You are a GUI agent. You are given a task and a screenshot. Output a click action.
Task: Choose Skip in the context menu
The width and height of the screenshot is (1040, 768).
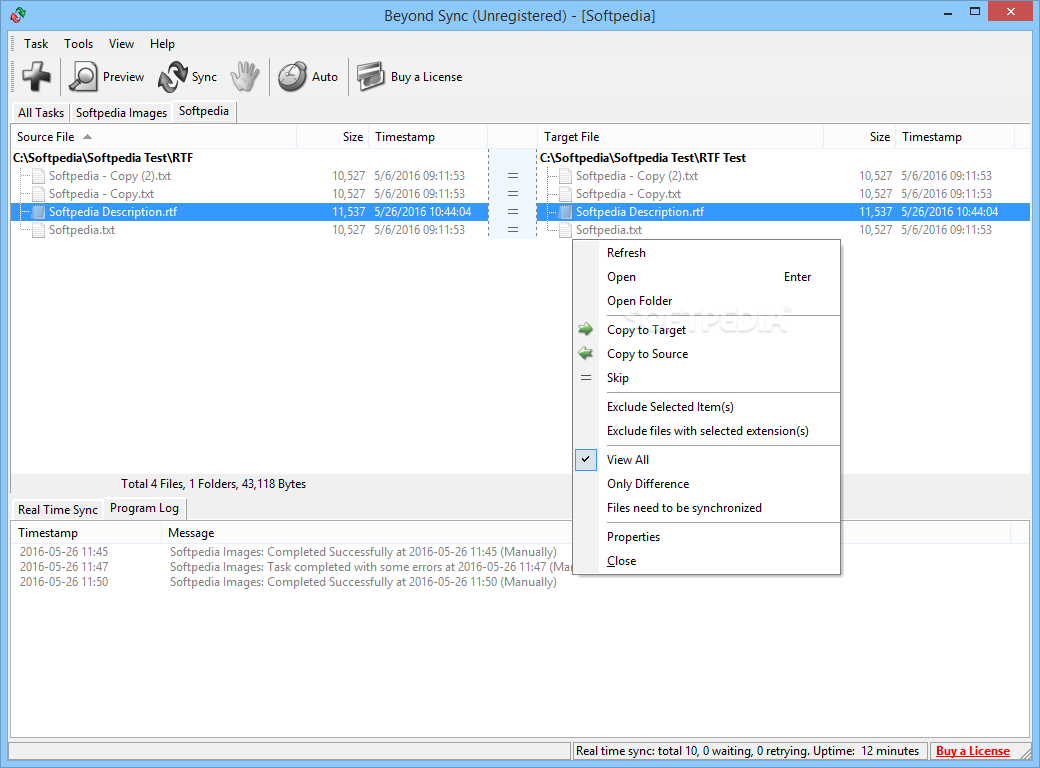click(x=707, y=377)
